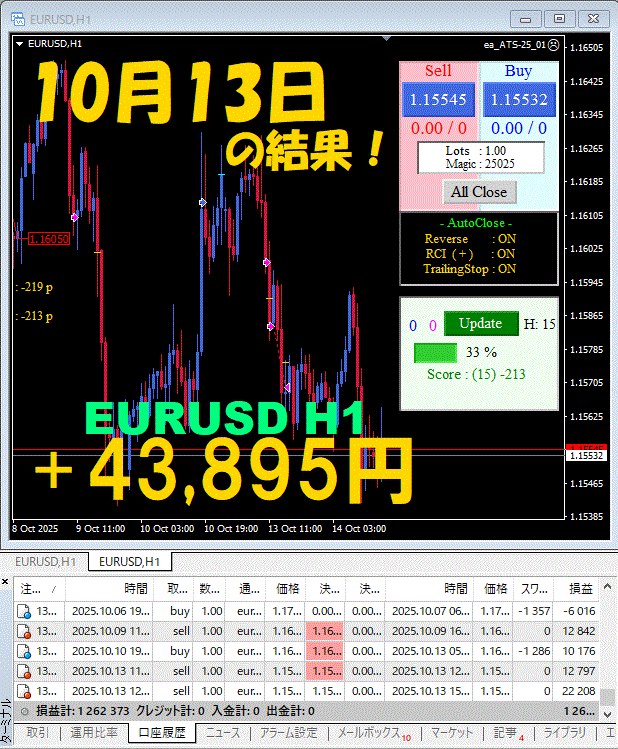Open the EURUSD,H1 chart dropdown triangle
Screen dimensions: 618x749
[20, 44]
